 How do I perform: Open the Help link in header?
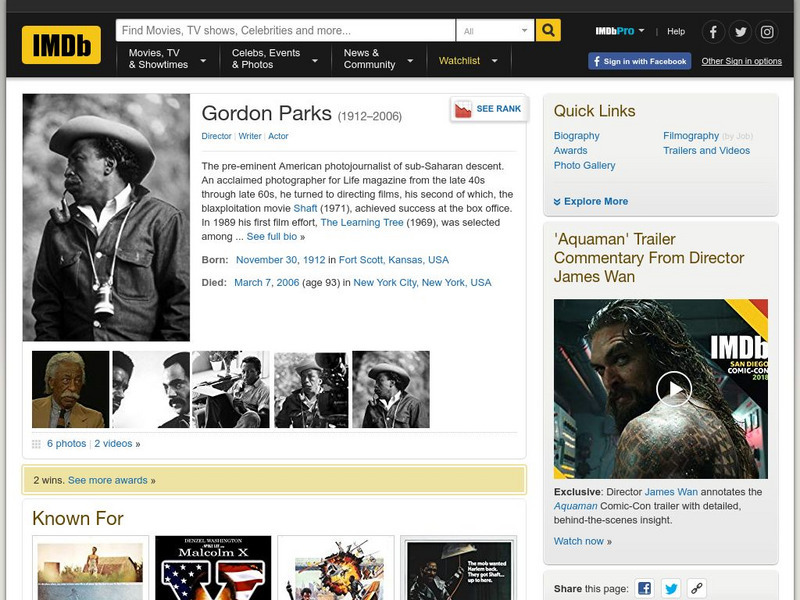pyautogui.click(x=676, y=31)
